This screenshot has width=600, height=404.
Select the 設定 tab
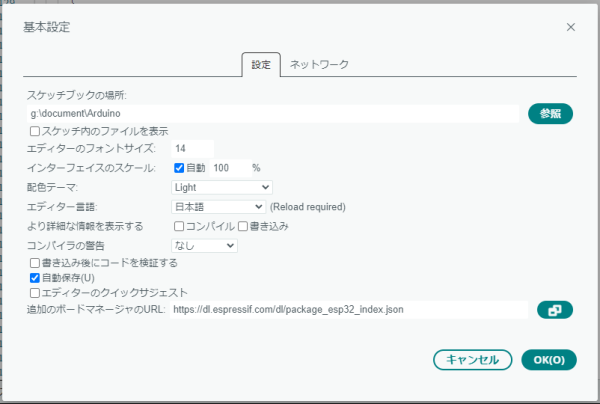point(261,65)
